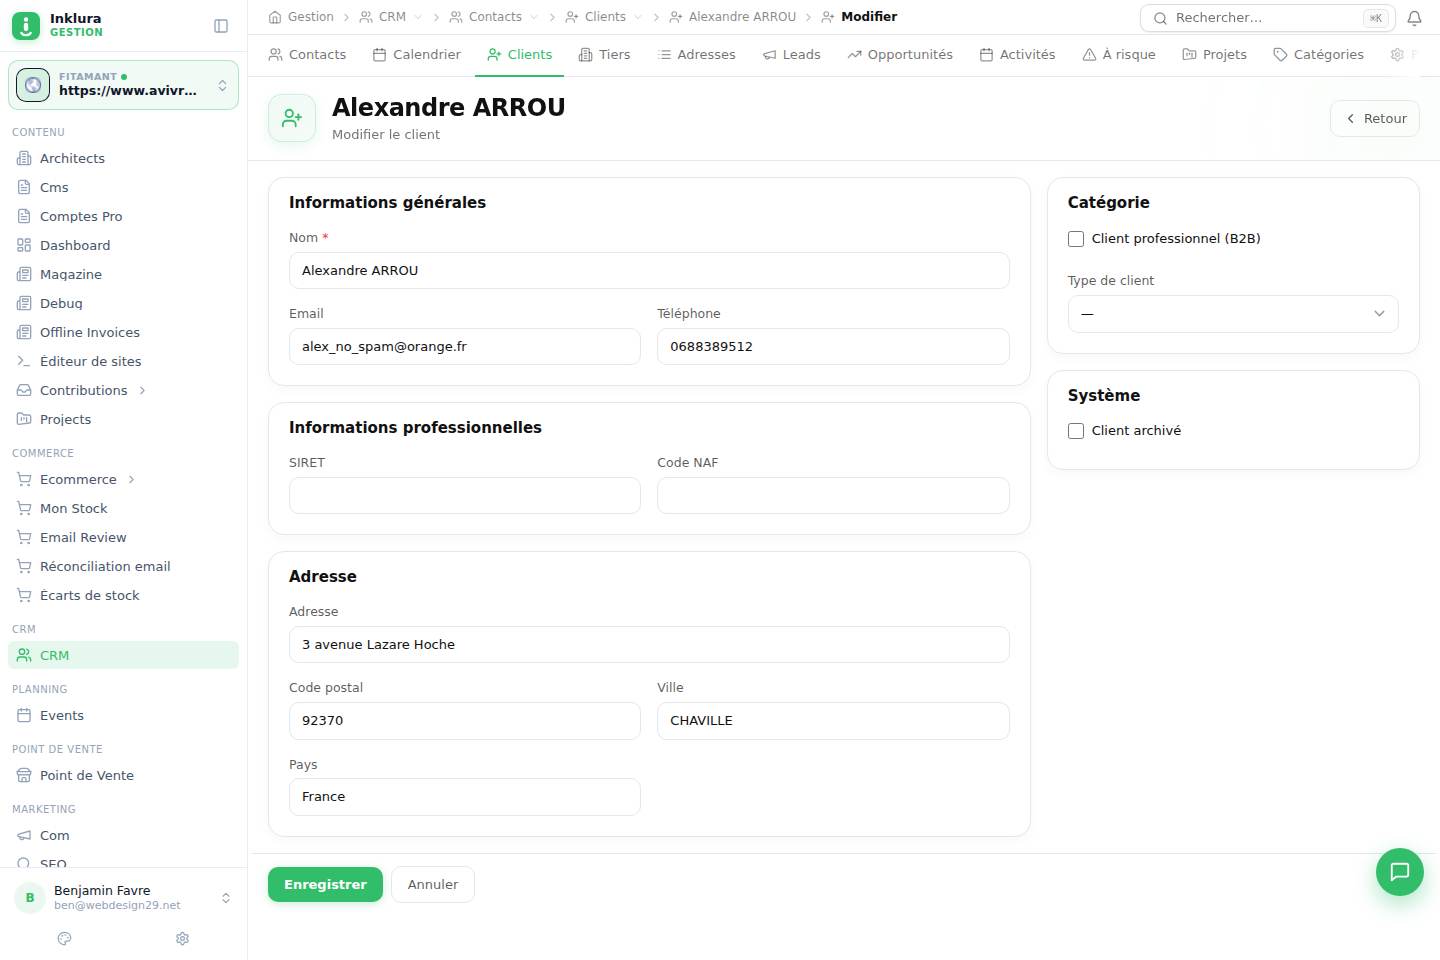The image size is (1440, 960).
Task: Switch to the Calendrier tab
Action: click(x=416, y=54)
